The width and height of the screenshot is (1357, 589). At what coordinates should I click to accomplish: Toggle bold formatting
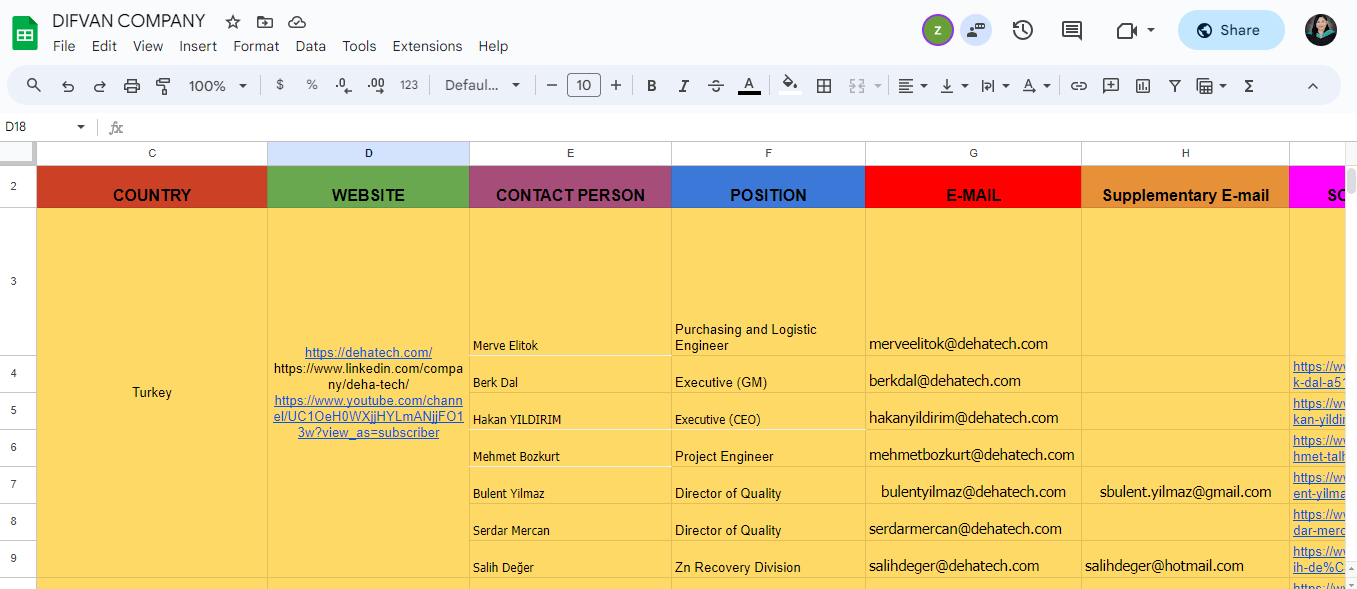[651, 86]
